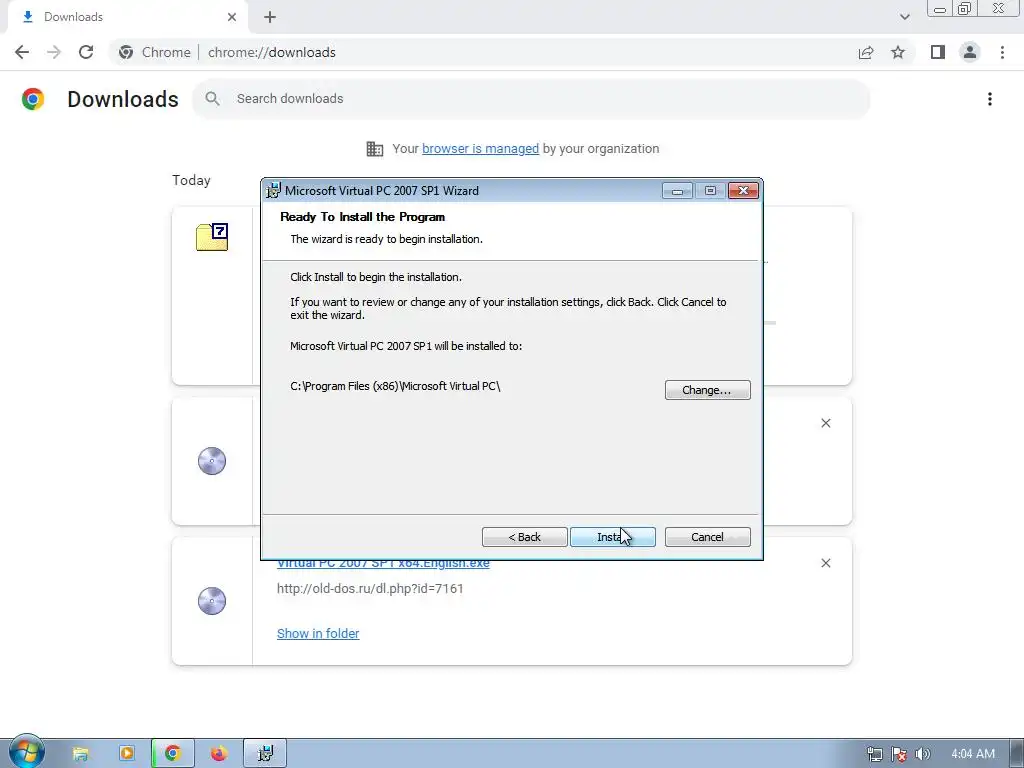Go Back in the setup wizard

point(524,537)
